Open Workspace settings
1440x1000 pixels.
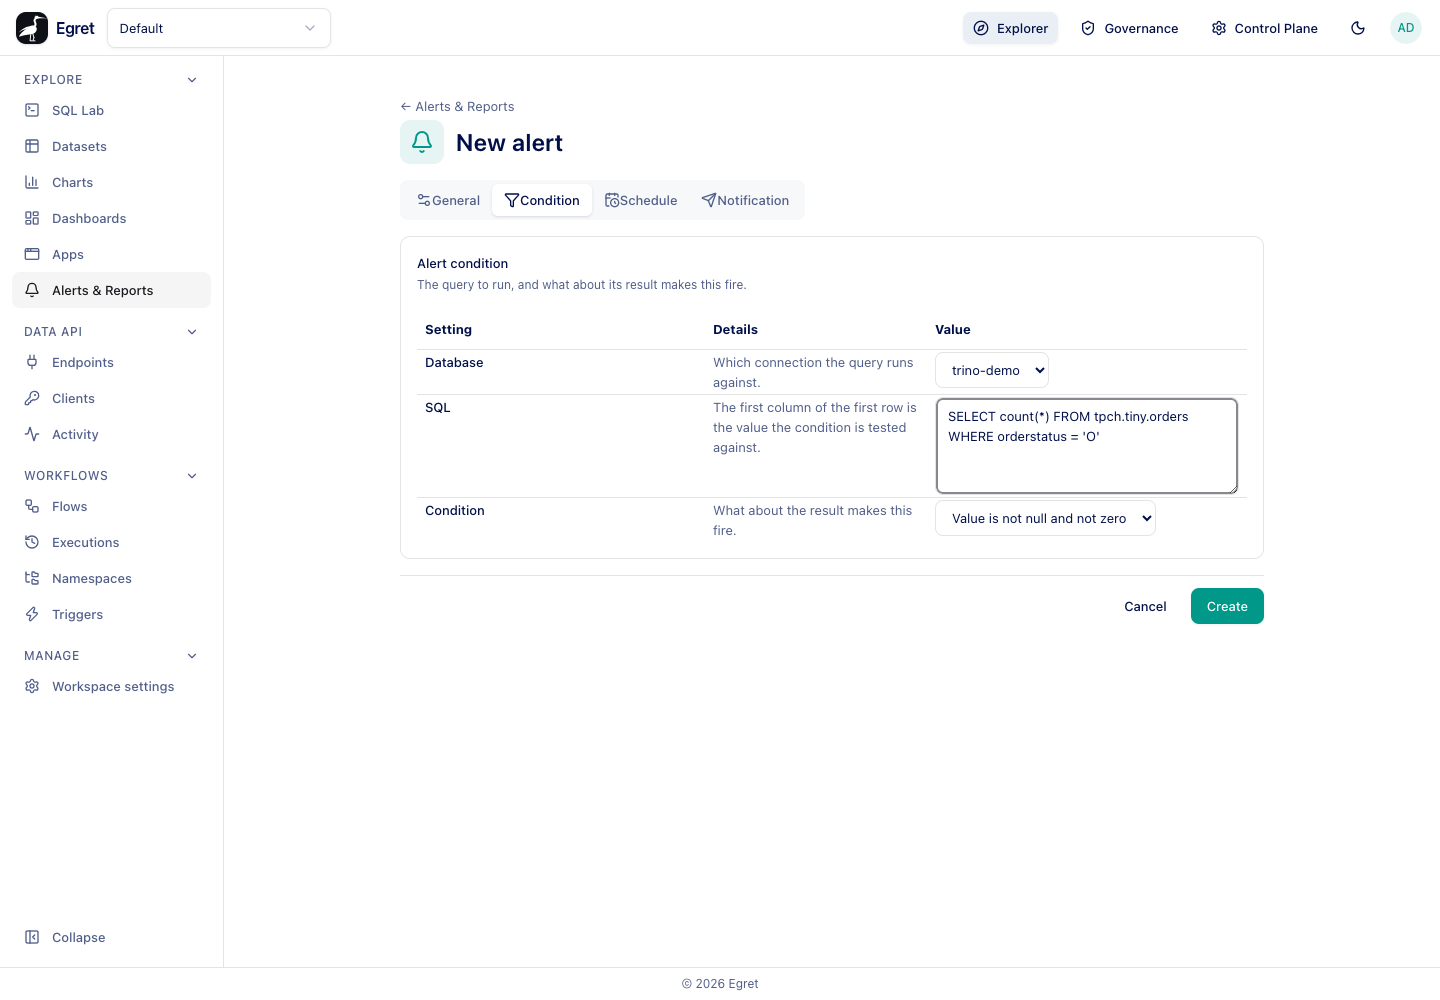point(111,686)
